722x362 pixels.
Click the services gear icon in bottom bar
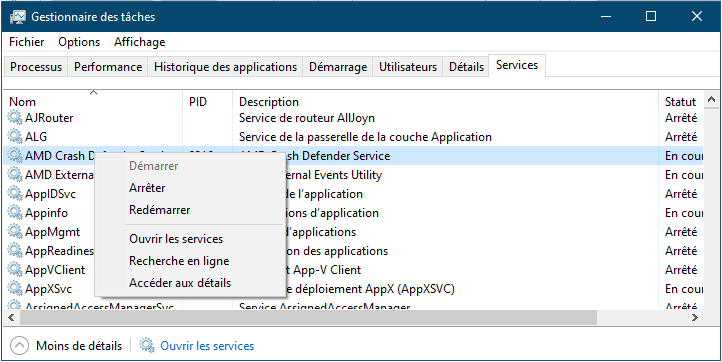click(146, 345)
